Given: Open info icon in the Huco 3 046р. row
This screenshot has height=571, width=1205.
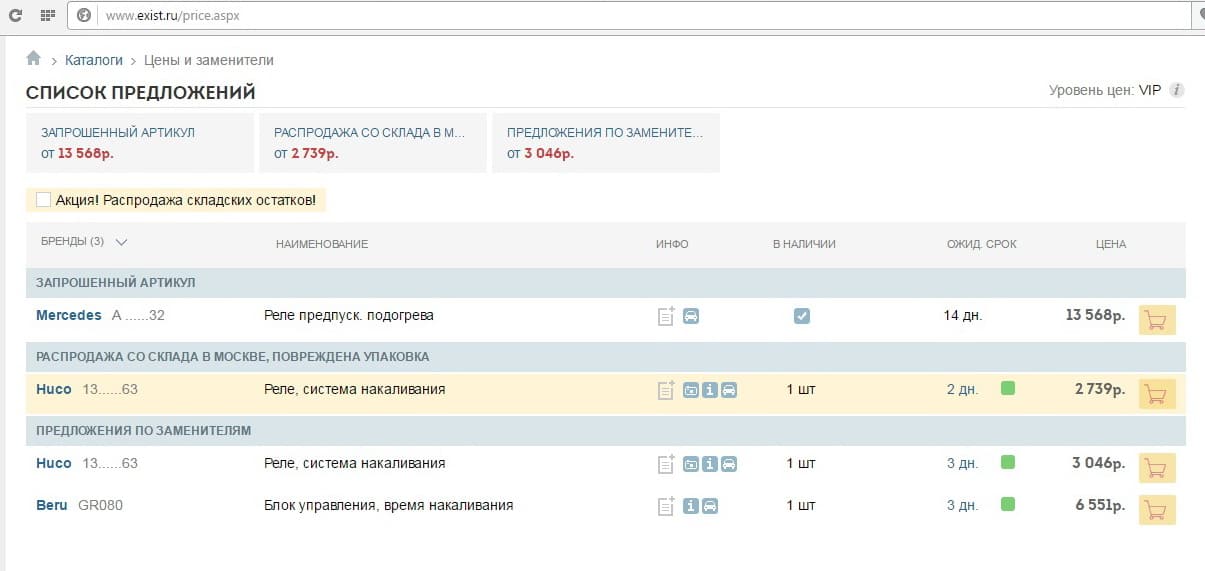Looking at the screenshot, I should tap(710, 464).
